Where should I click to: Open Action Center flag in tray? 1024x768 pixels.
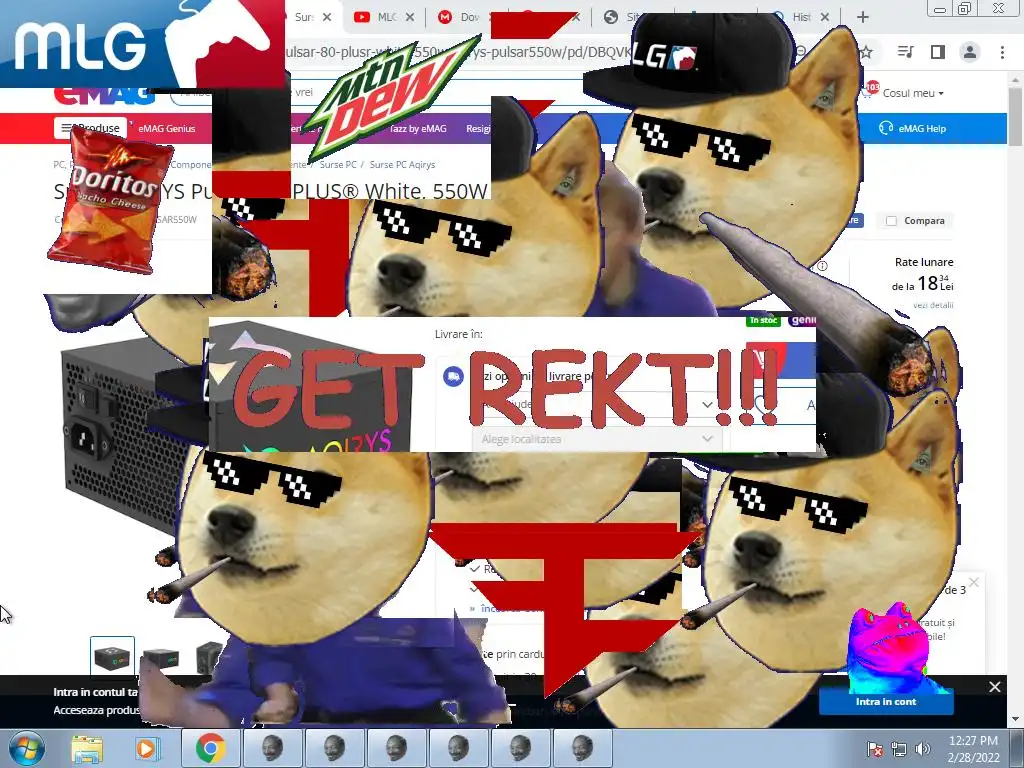(874, 749)
